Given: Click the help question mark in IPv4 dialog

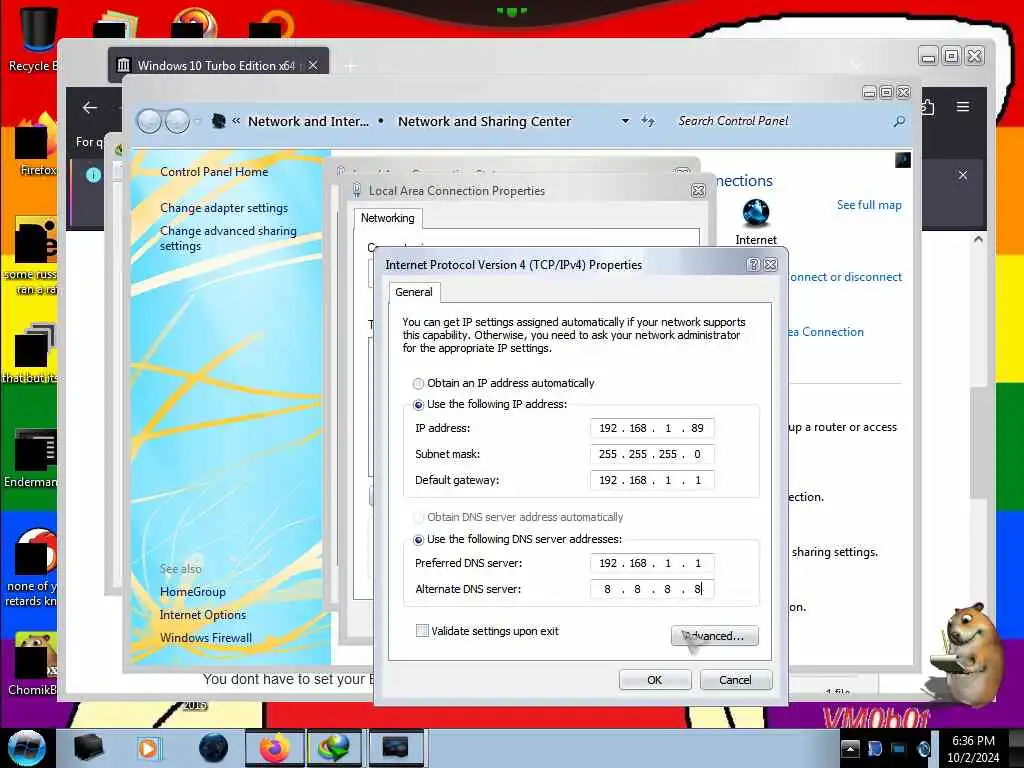Looking at the screenshot, I should tap(754, 264).
